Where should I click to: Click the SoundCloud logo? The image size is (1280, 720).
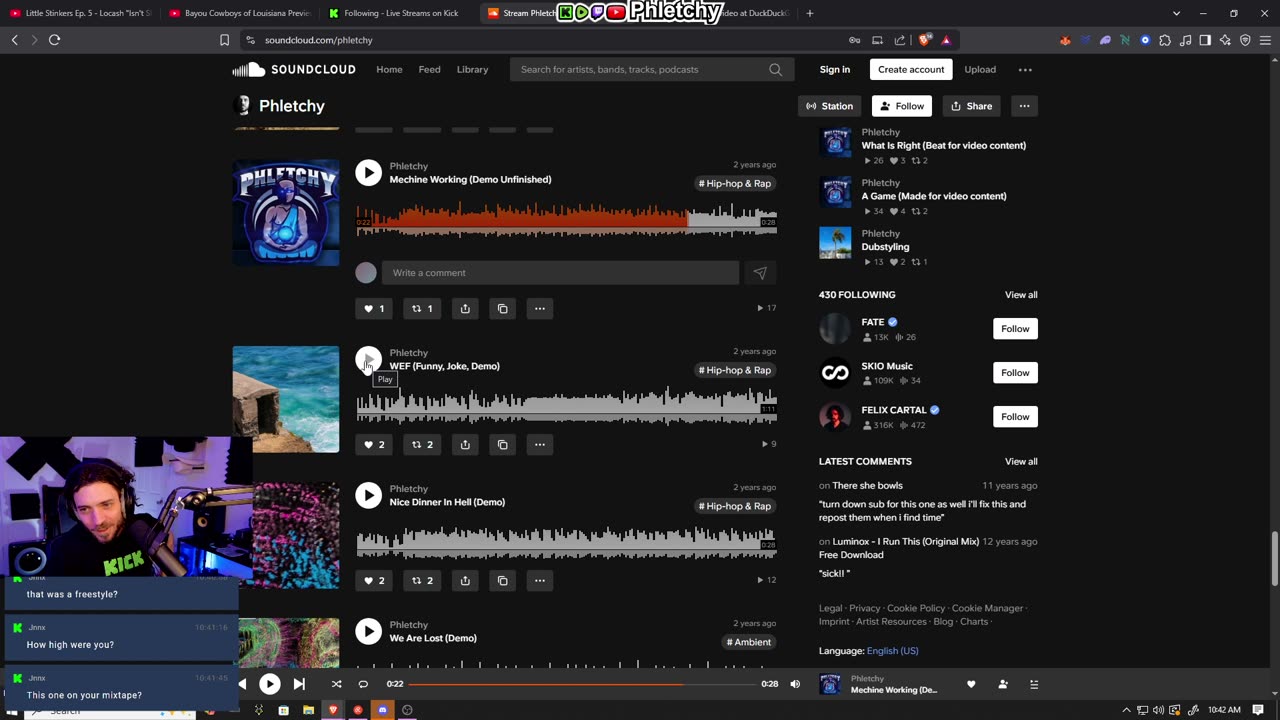294,69
